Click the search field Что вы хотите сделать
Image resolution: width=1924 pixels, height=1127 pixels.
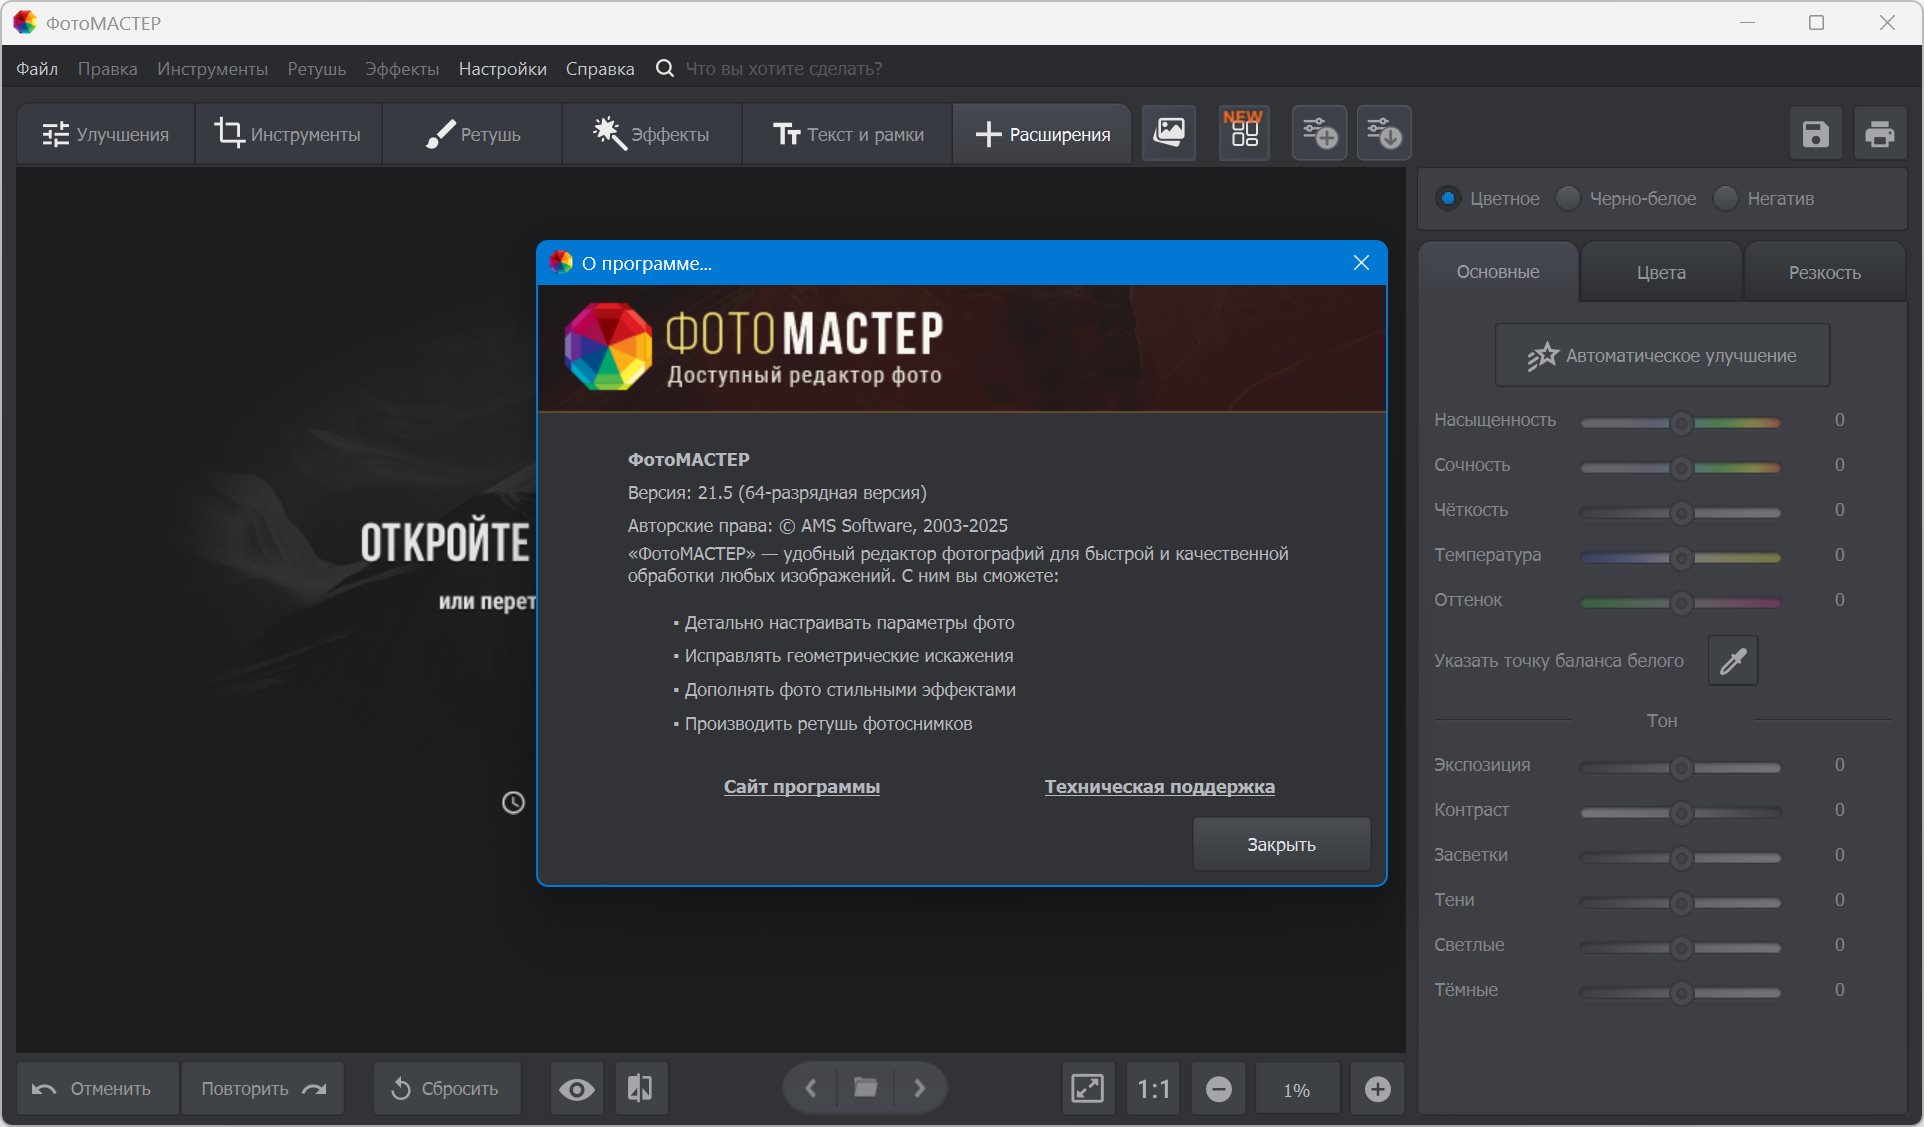[x=783, y=69]
